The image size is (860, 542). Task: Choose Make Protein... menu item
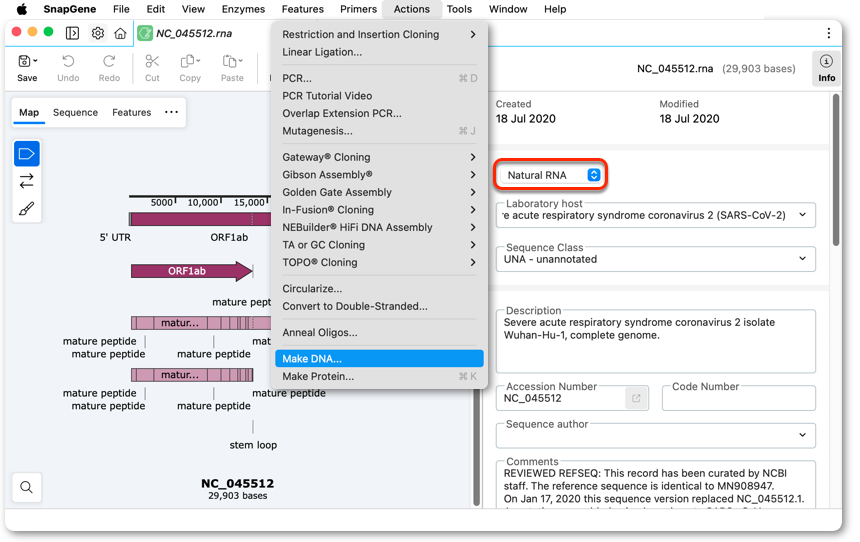379,376
